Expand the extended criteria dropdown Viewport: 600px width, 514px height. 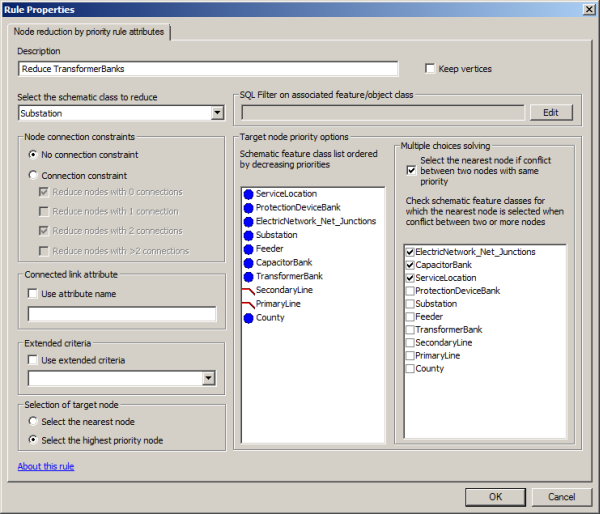[208, 378]
